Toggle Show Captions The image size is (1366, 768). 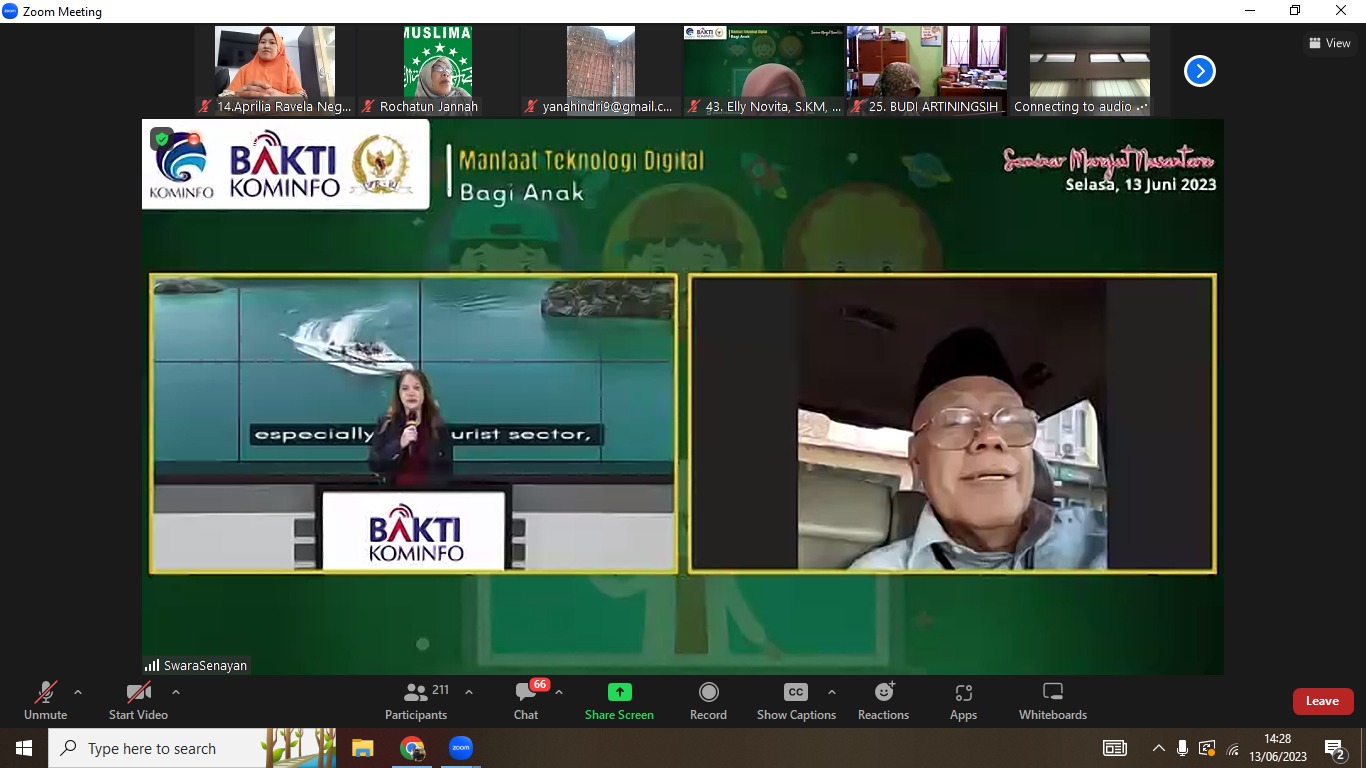click(796, 701)
